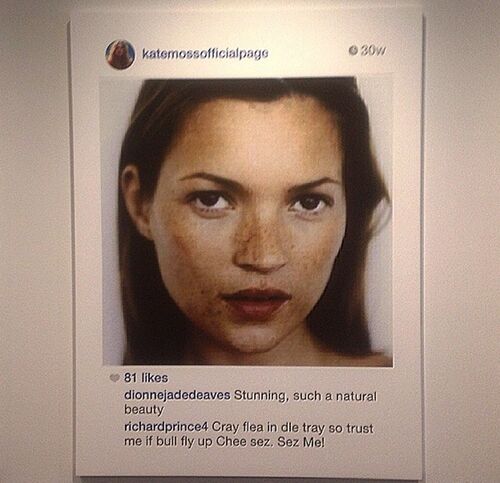Click the heart icon beside 81 likes
The height and width of the screenshot is (483, 500).
(x=114, y=378)
